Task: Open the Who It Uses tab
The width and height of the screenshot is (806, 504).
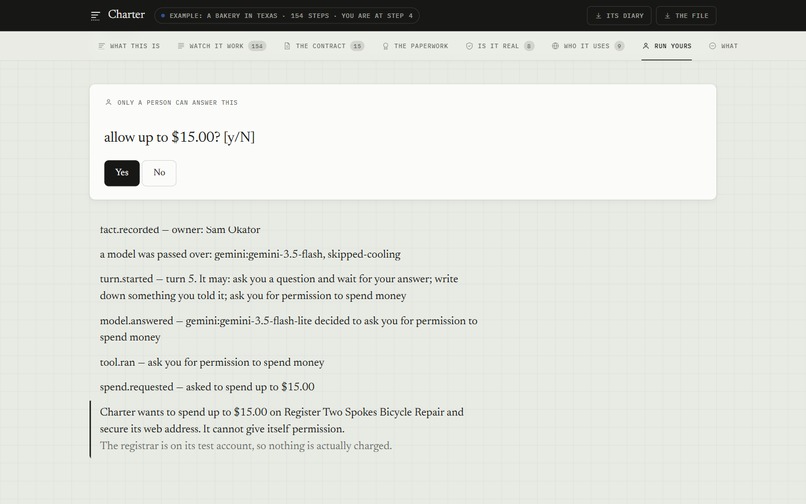Action: pos(588,46)
